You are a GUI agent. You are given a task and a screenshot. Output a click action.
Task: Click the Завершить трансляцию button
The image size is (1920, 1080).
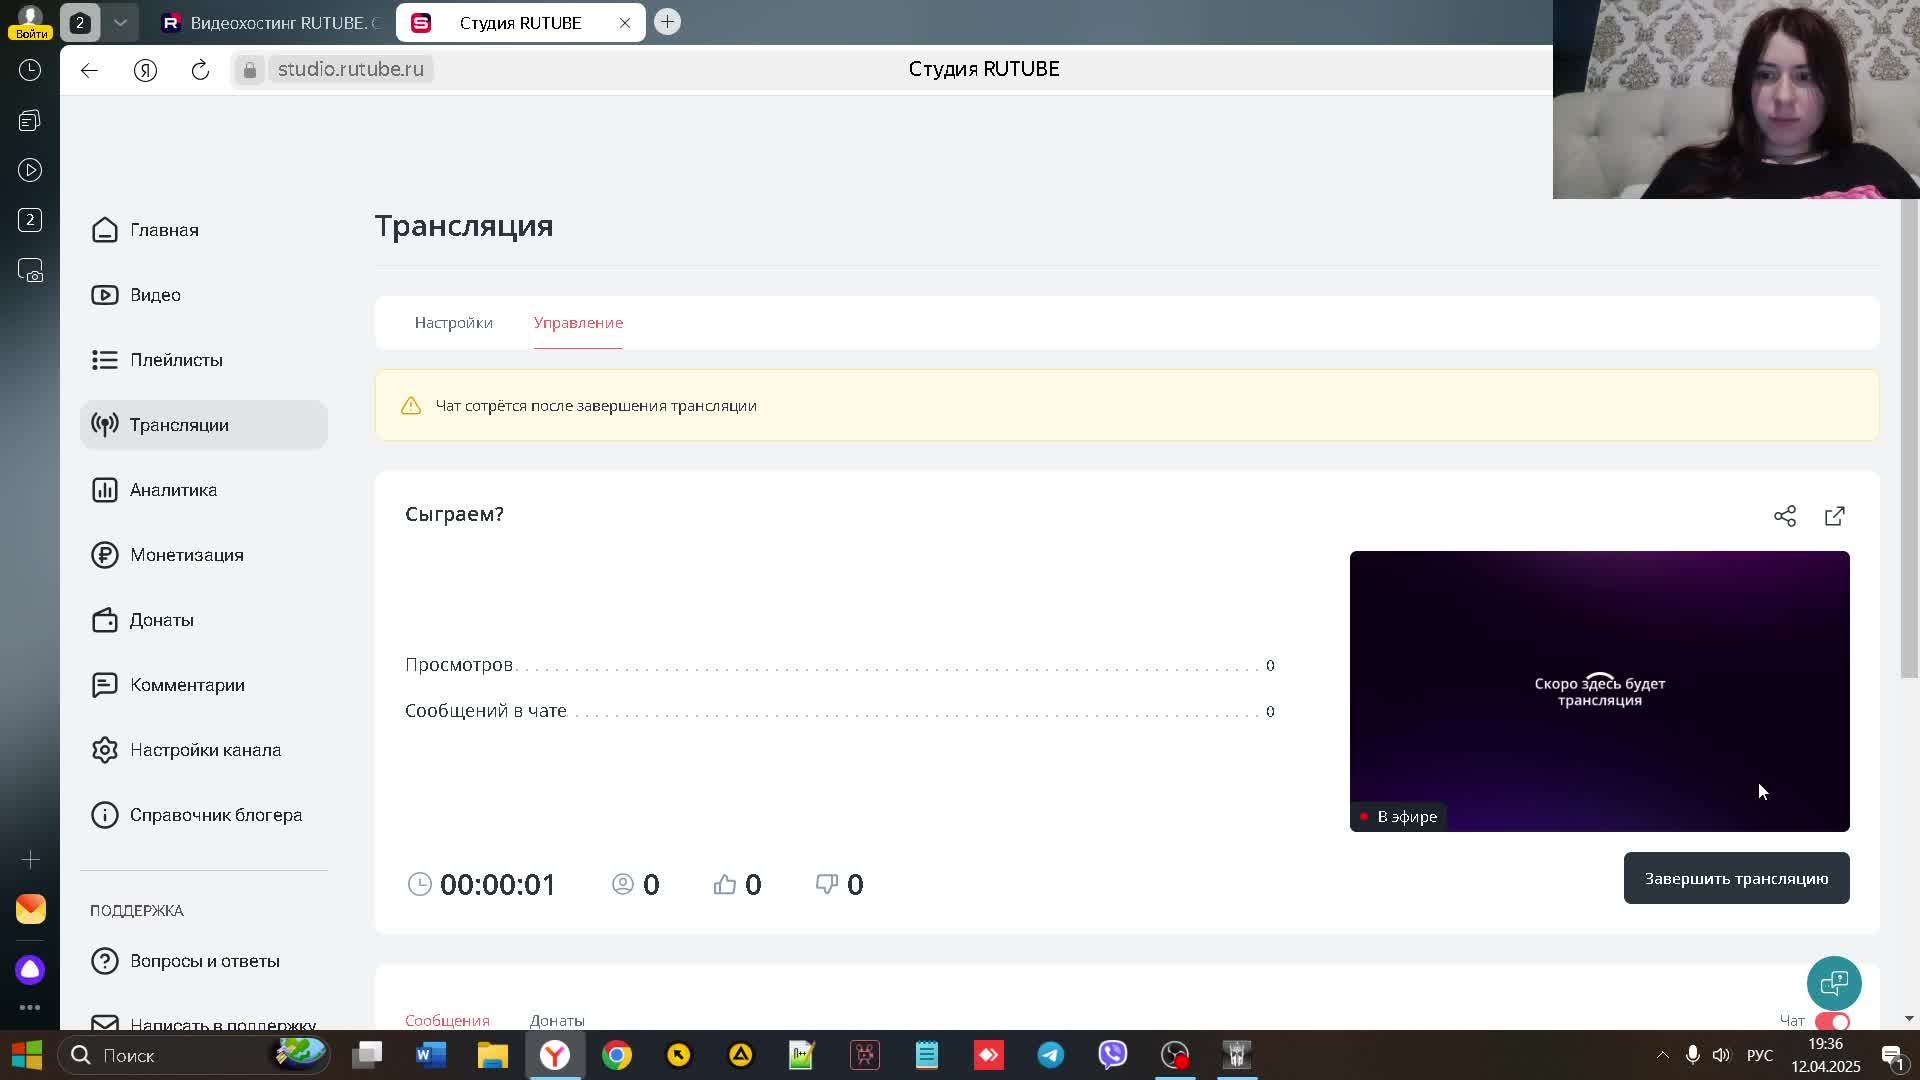pos(1736,878)
